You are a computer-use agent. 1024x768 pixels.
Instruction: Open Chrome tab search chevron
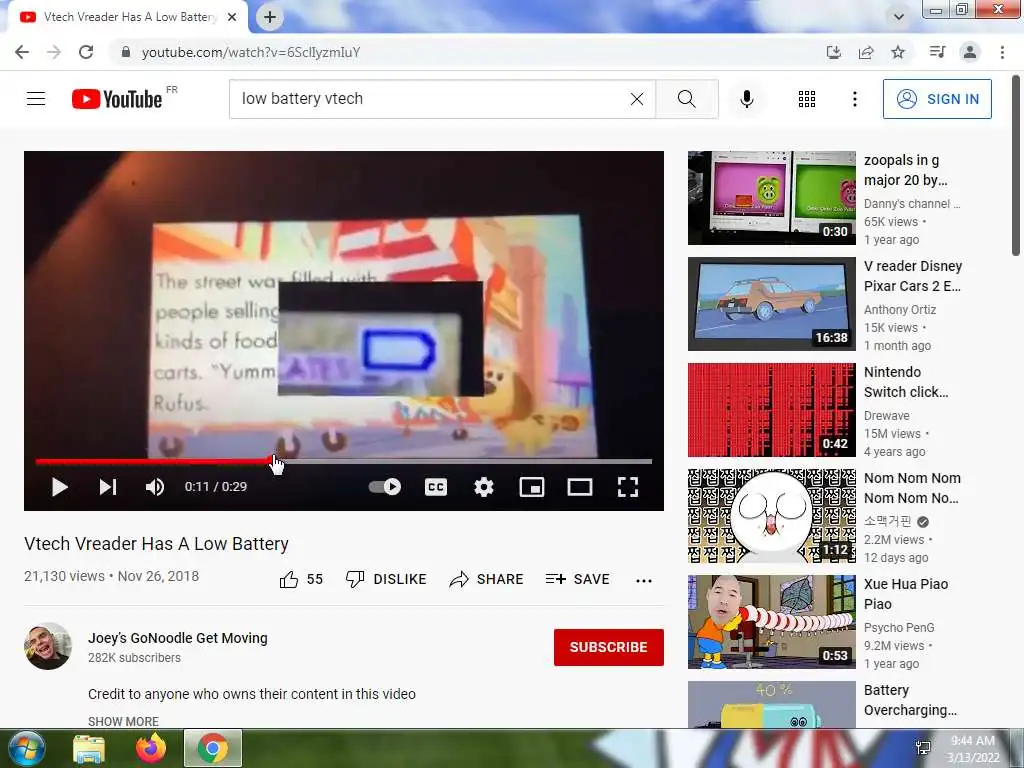899,17
